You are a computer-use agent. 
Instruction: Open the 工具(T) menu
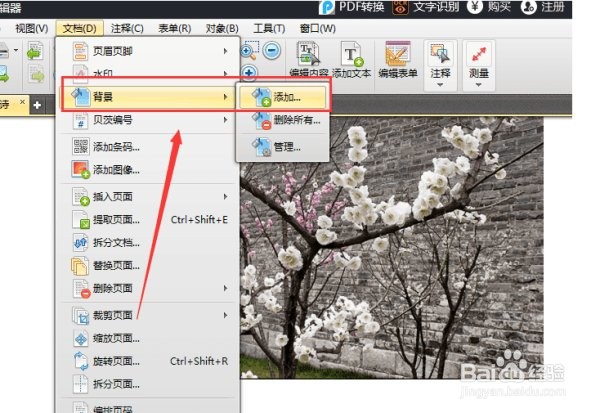269,28
